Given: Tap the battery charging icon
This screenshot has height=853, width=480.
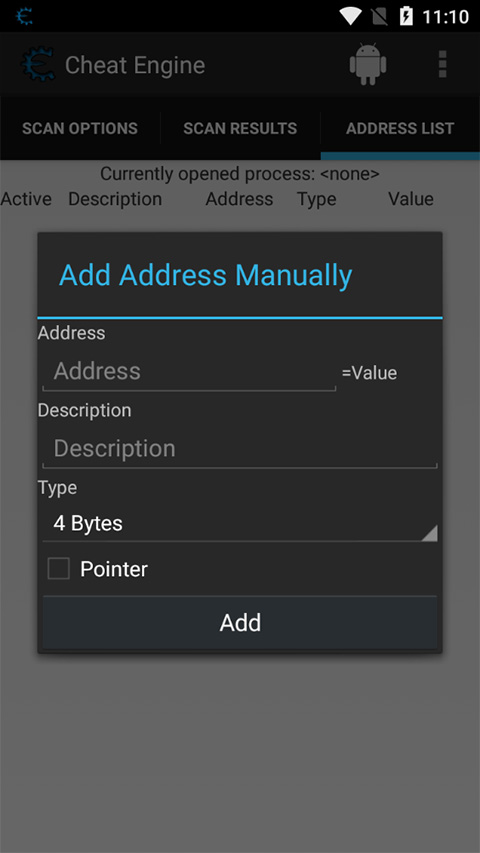Looking at the screenshot, I should click(406, 16).
